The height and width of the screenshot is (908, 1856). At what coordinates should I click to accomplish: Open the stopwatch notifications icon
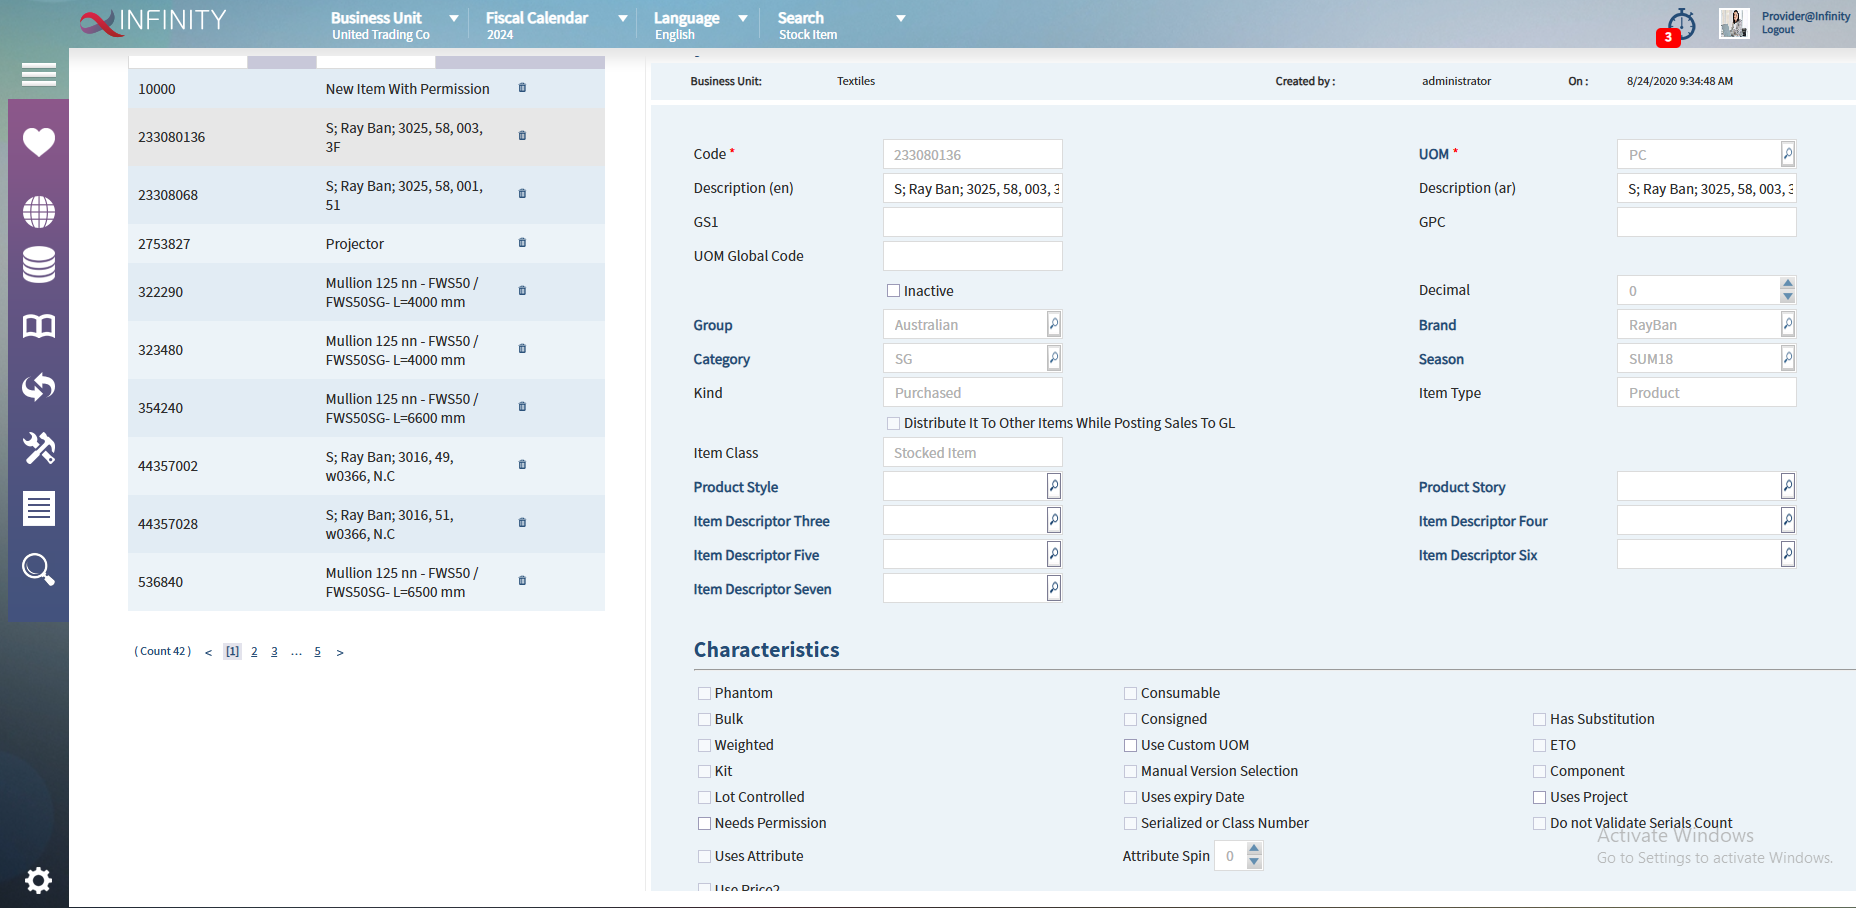1681,24
